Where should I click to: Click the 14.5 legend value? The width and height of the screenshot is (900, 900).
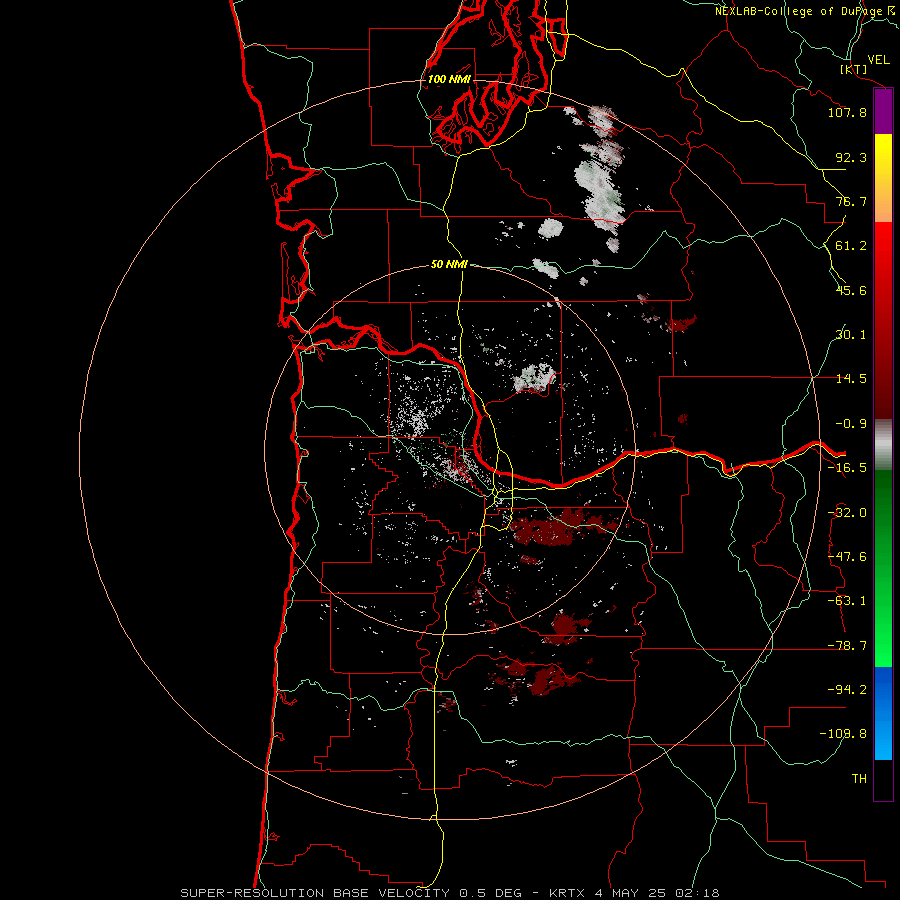pyautogui.click(x=851, y=379)
